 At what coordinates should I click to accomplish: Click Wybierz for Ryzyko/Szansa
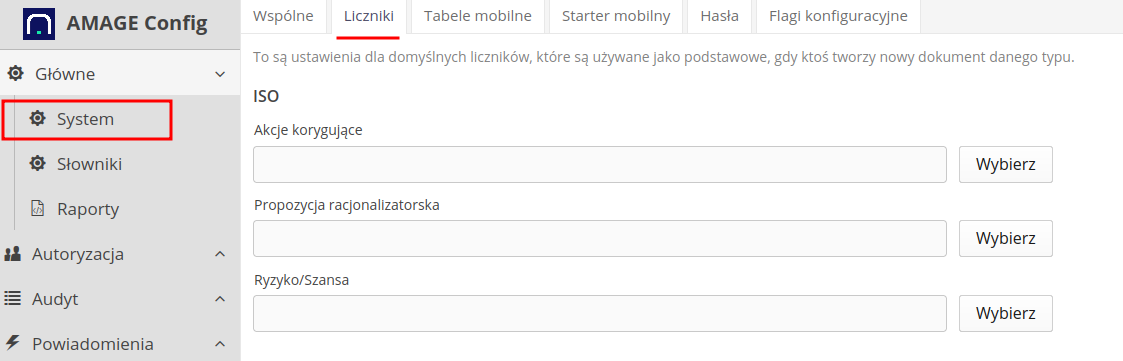[1006, 313]
